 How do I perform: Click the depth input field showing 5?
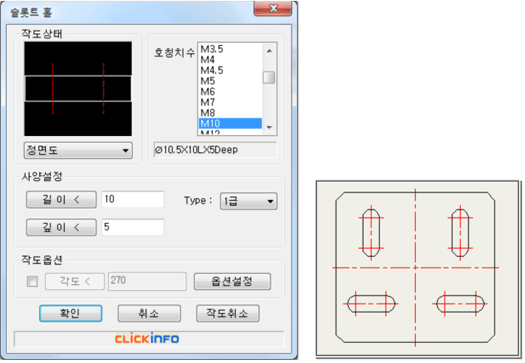133,227
